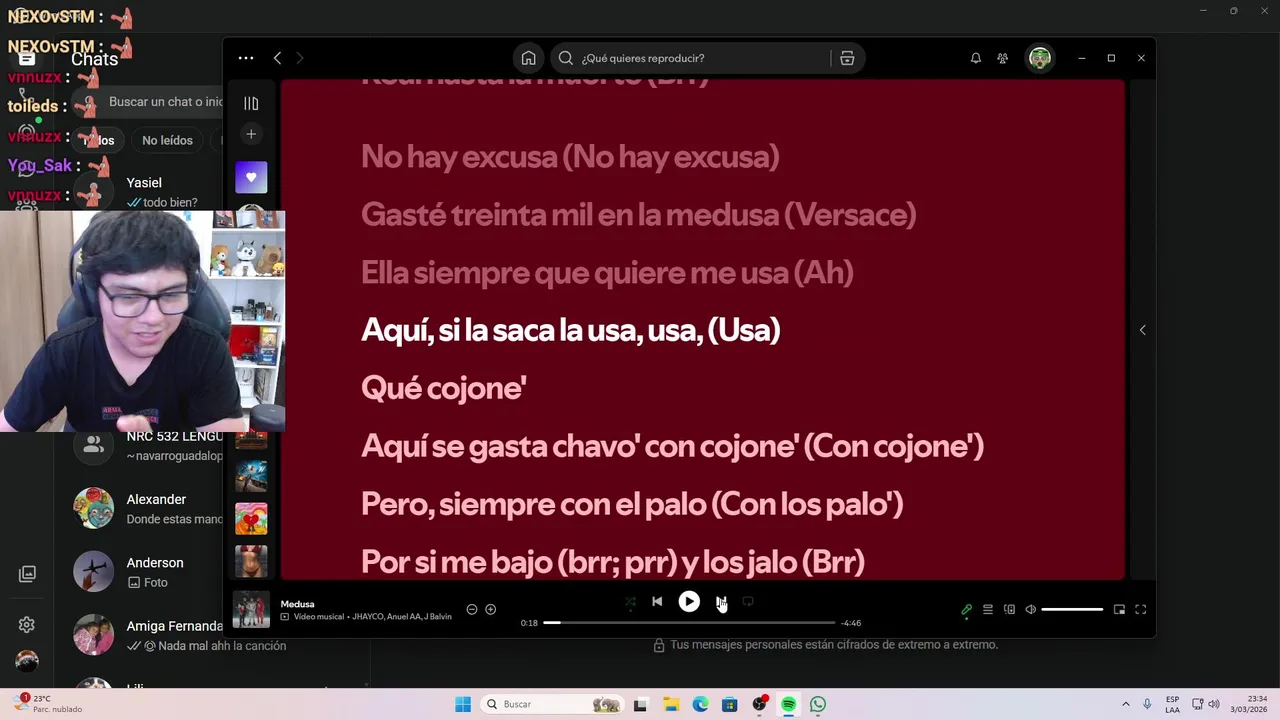Toggle the lyrics microphone button

966,609
